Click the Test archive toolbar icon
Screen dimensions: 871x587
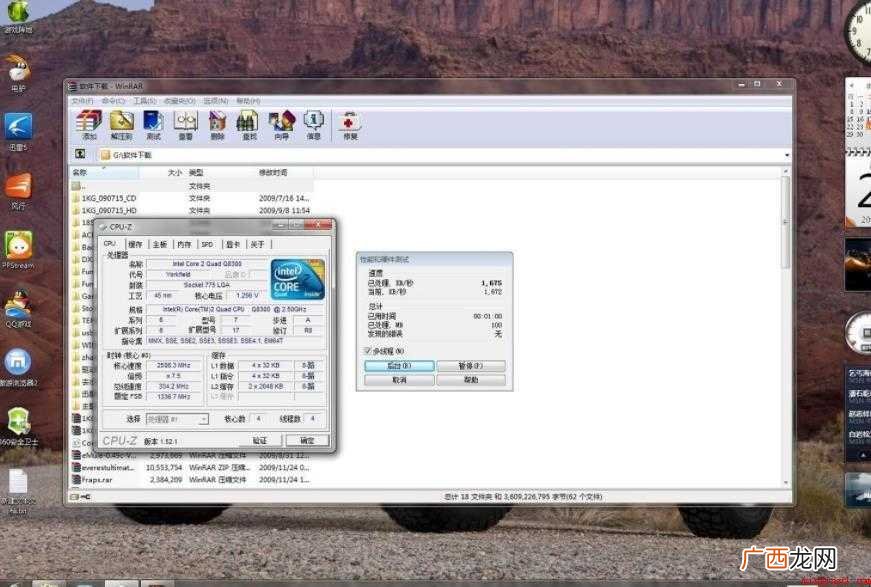tap(153, 124)
